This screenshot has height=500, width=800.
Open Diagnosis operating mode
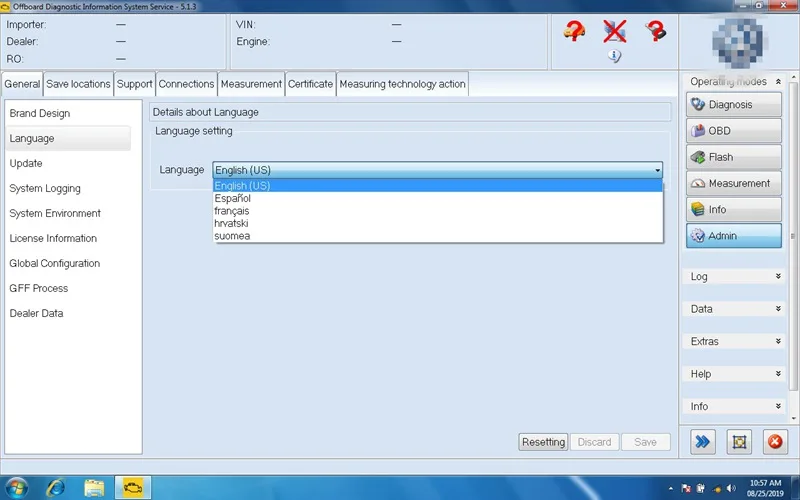click(x=733, y=105)
